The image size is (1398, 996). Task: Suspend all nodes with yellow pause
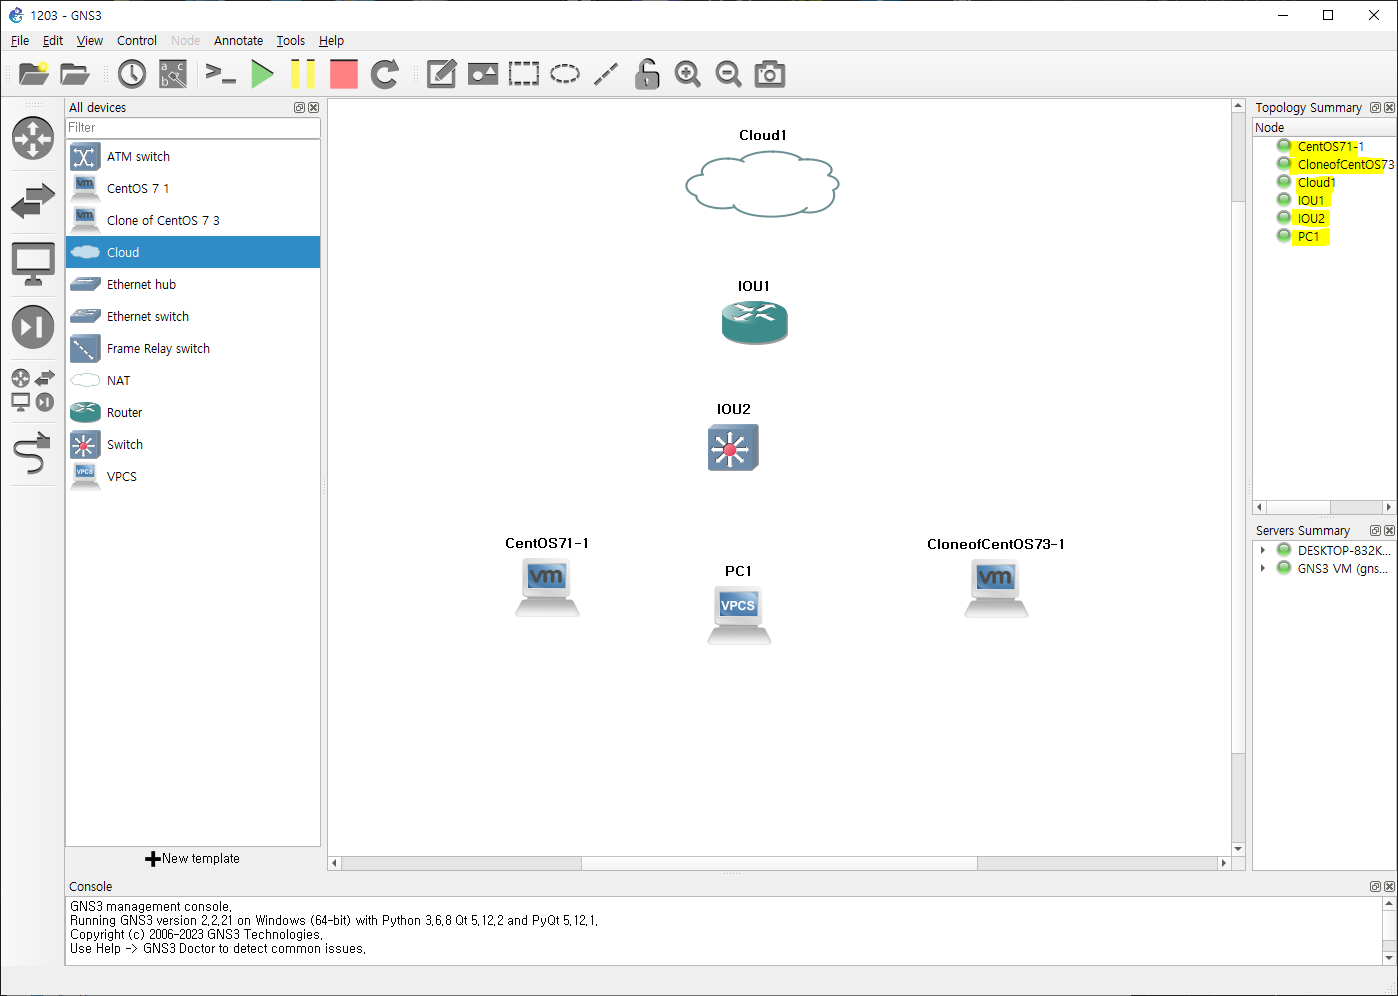tap(303, 74)
